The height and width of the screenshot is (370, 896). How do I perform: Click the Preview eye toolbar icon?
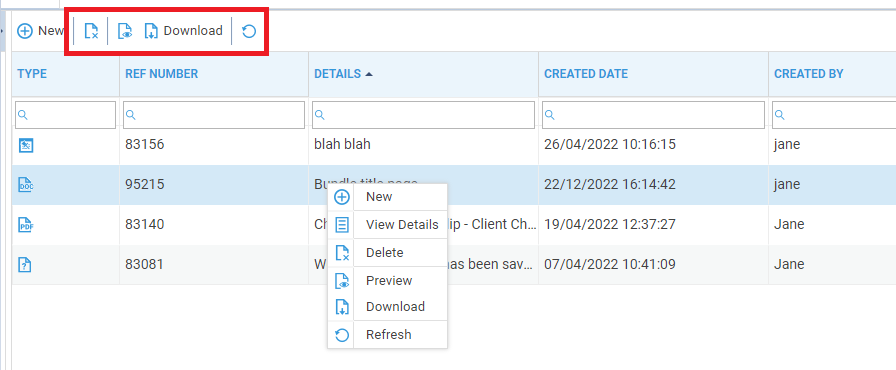(x=125, y=31)
